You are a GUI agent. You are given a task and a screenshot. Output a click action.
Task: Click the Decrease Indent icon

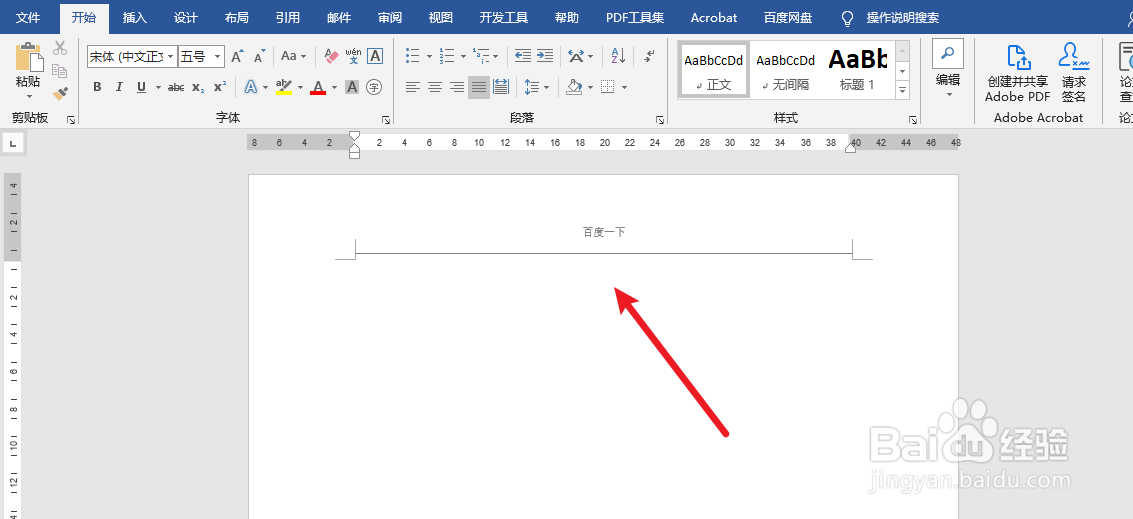pyautogui.click(x=522, y=56)
